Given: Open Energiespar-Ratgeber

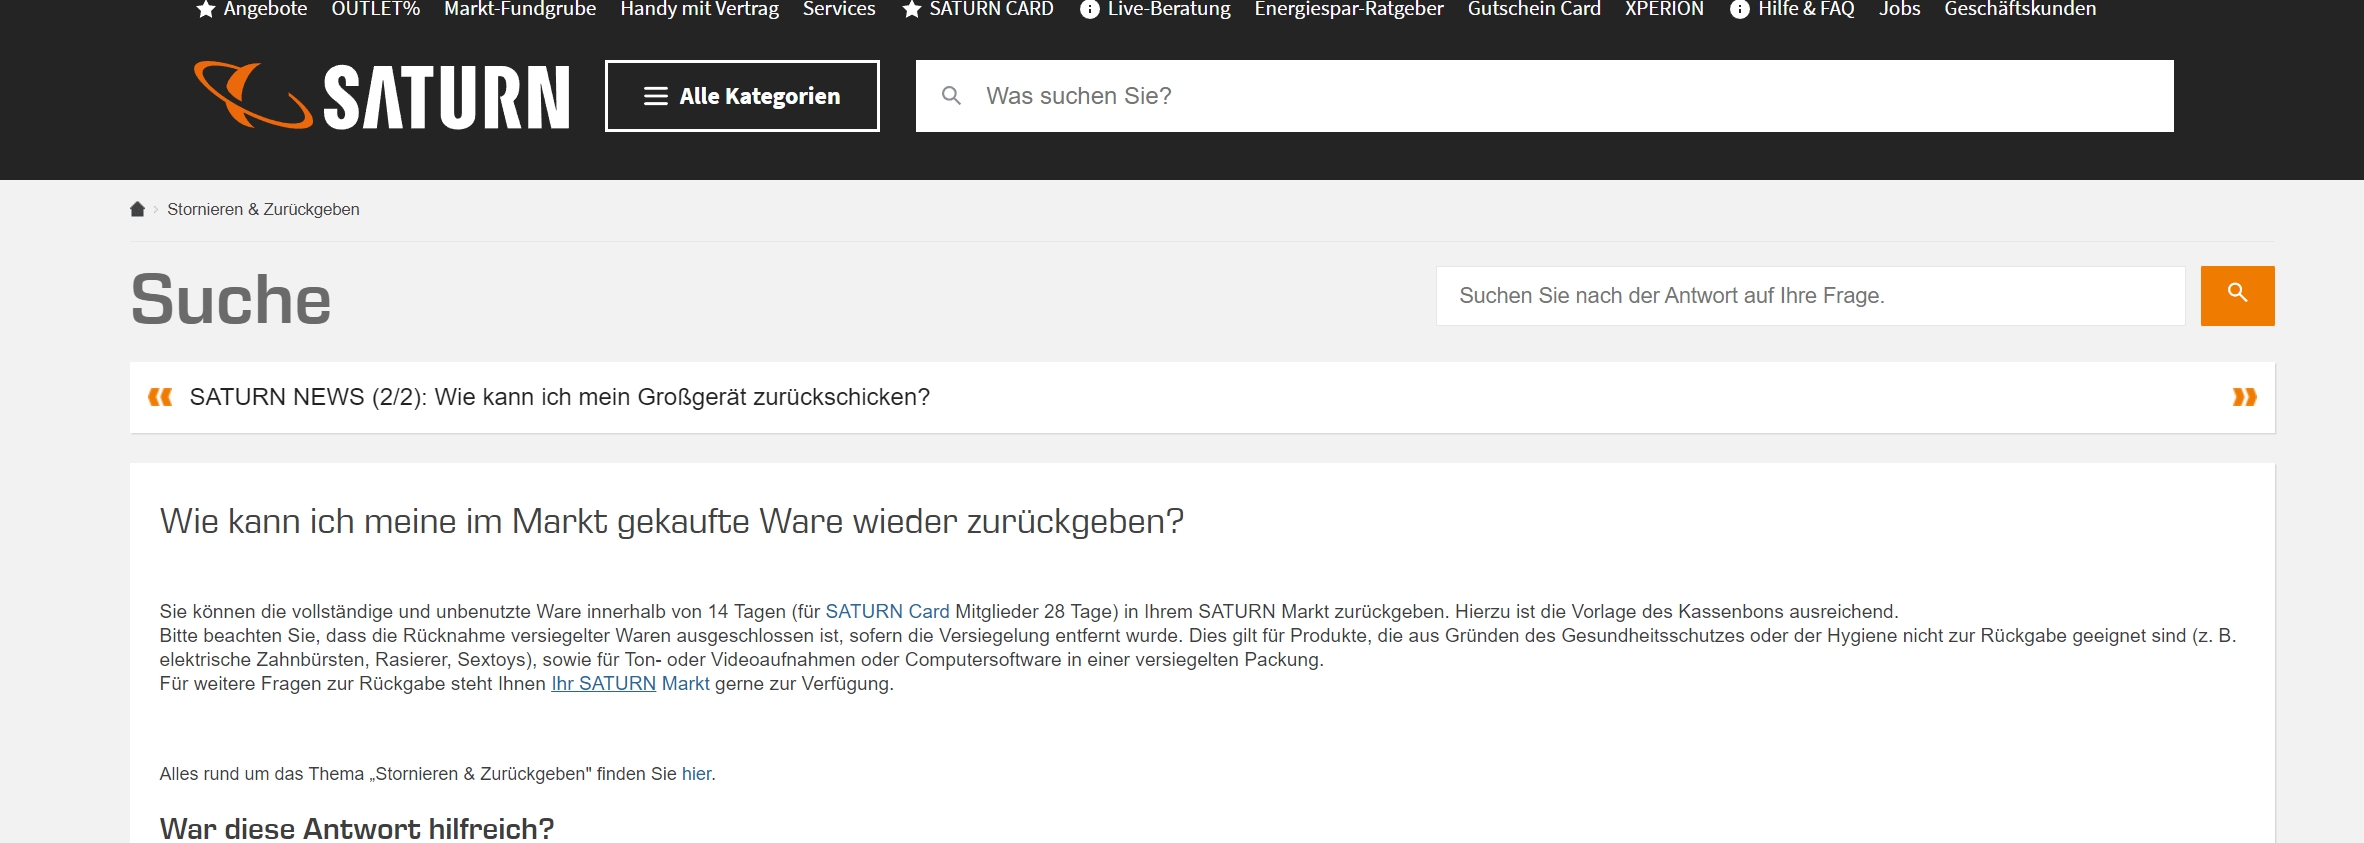Looking at the screenshot, I should coord(1349,9).
